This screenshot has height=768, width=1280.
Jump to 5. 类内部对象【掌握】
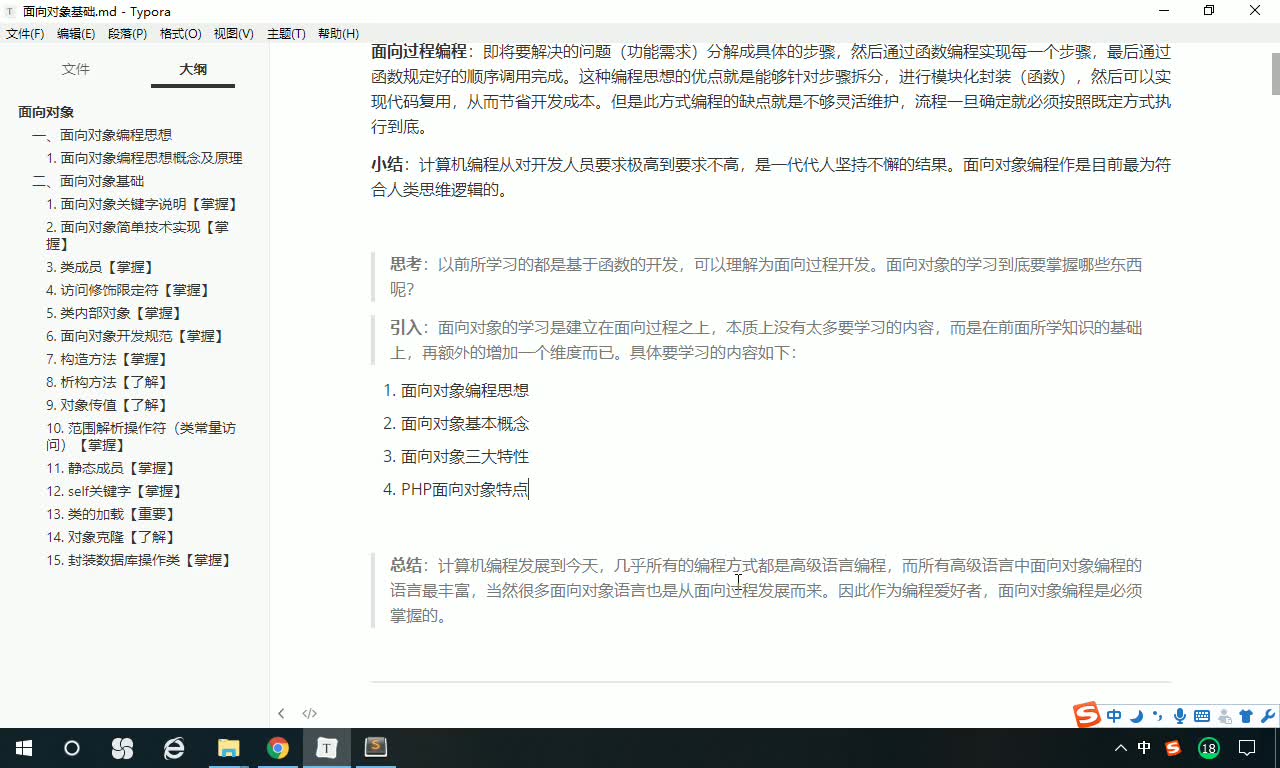coord(115,313)
